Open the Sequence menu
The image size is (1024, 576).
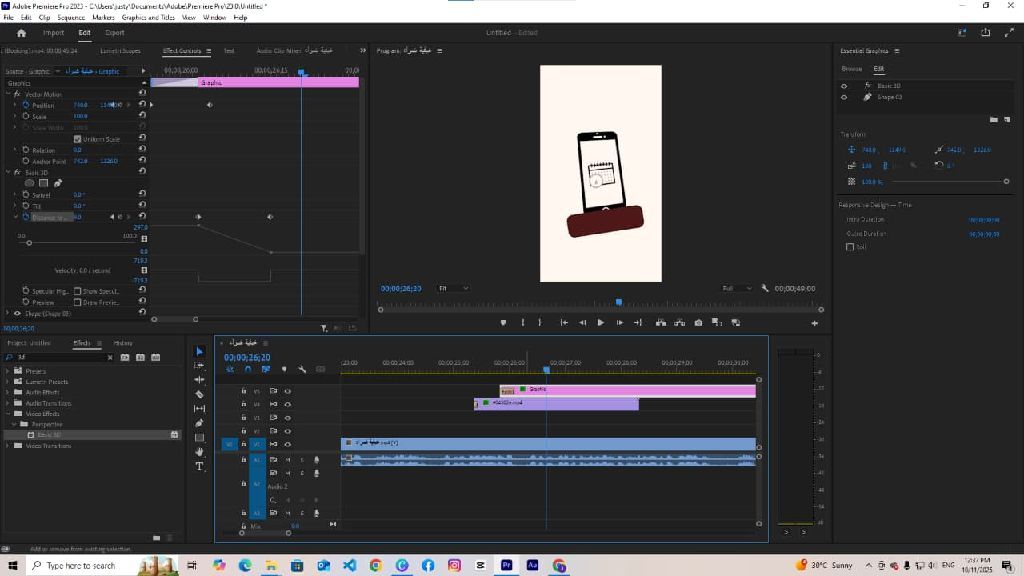(x=71, y=17)
